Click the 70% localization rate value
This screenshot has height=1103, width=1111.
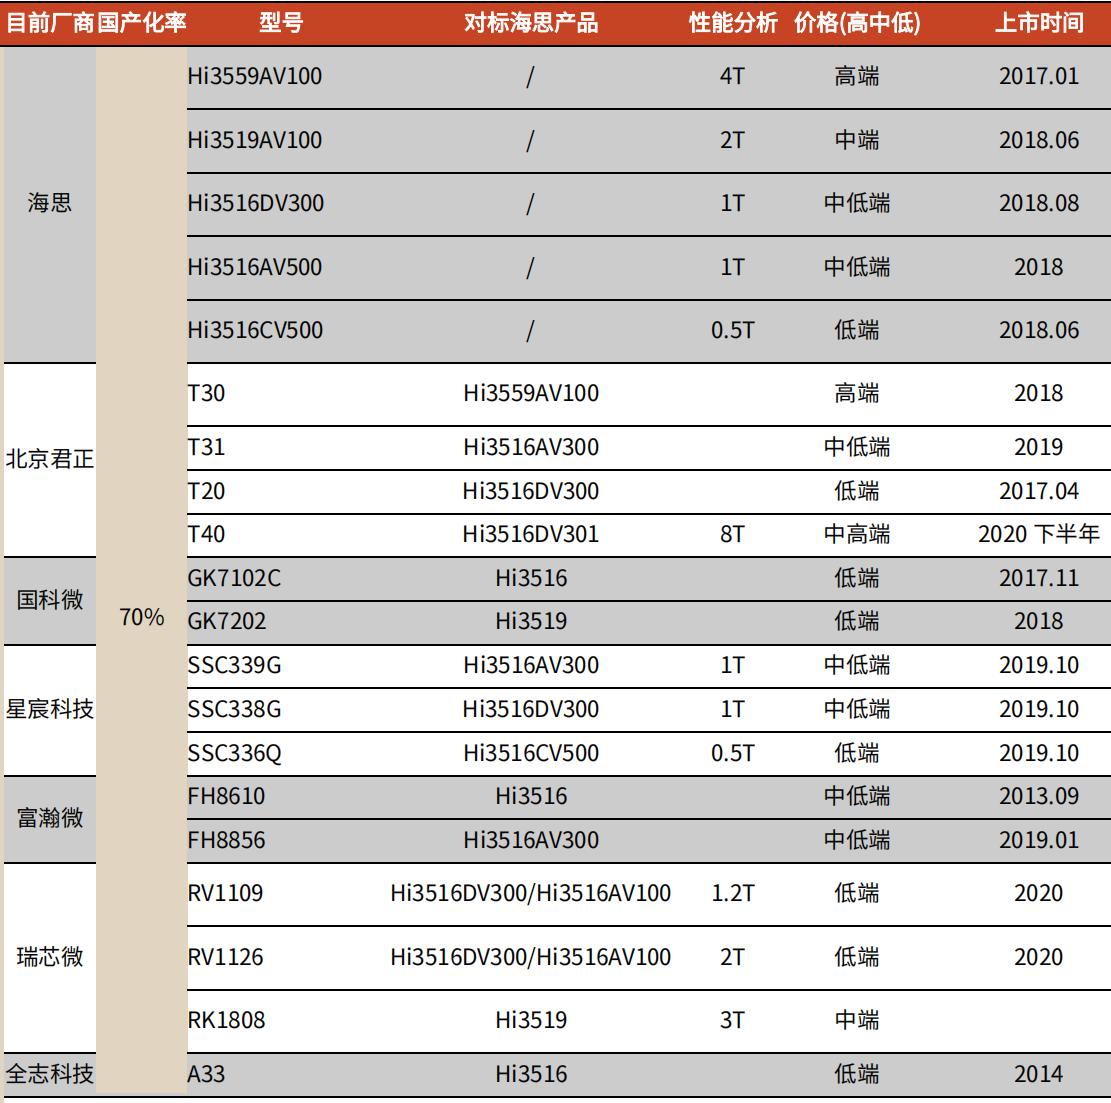(x=142, y=617)
